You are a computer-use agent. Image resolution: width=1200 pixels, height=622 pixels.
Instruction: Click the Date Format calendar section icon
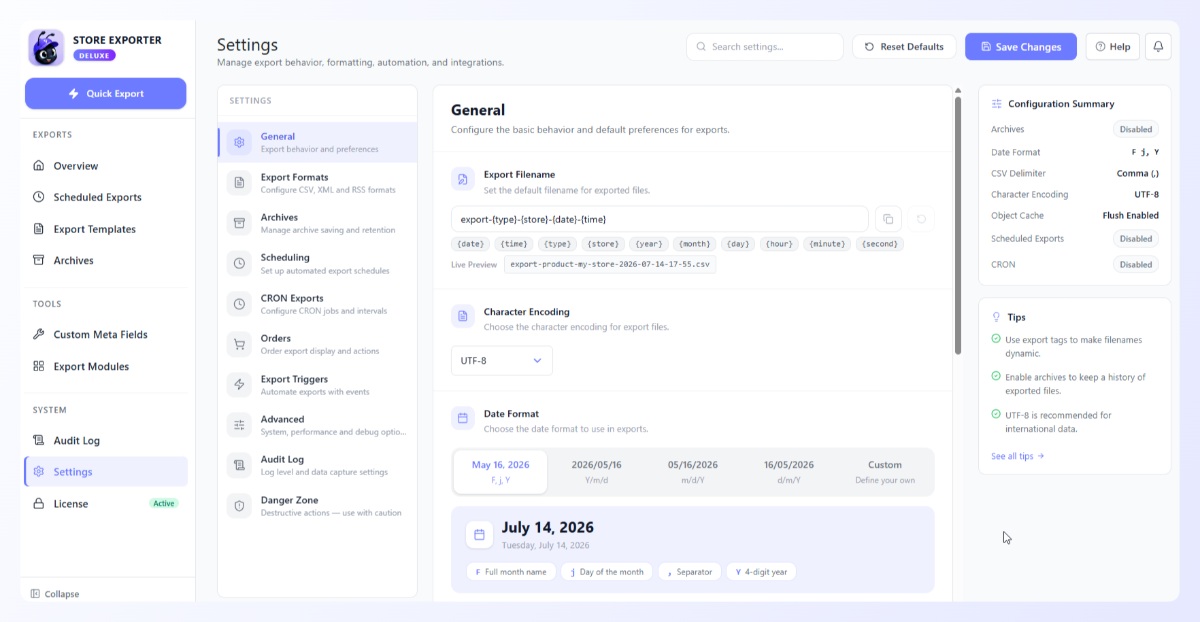pyautogui.click(x=463, y=419)
